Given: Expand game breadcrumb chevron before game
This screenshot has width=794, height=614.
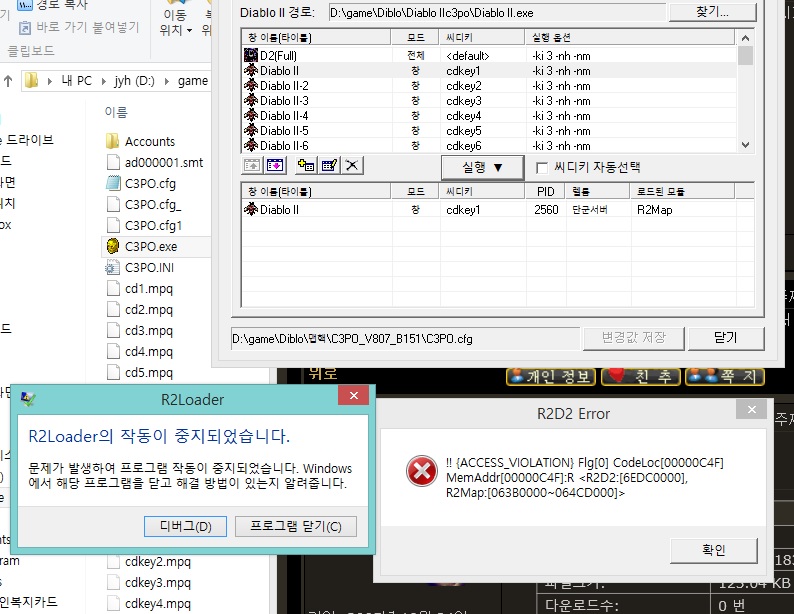Looking at the screenshot, I should 167,81.
